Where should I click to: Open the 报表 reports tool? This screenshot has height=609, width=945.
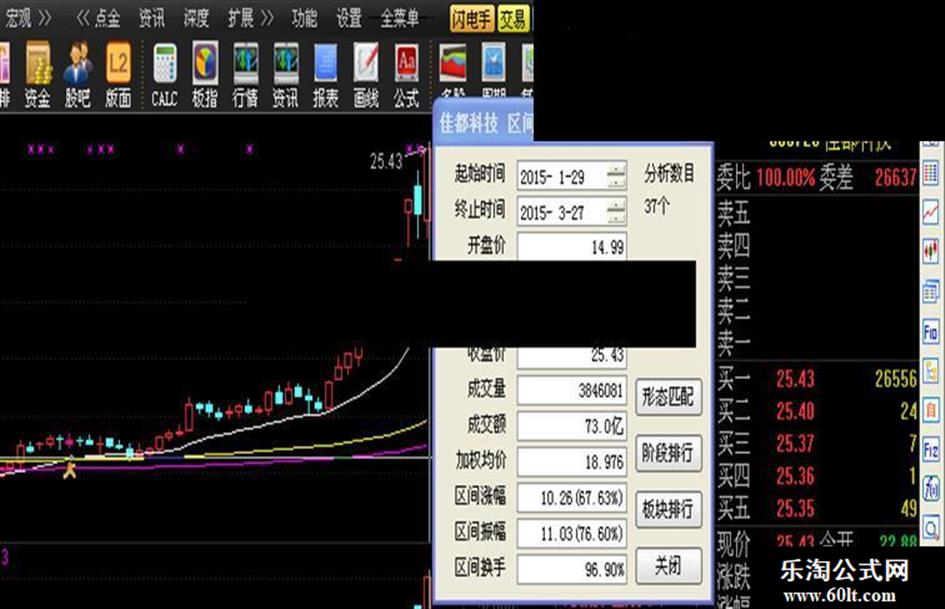click(x=326, y=75)
